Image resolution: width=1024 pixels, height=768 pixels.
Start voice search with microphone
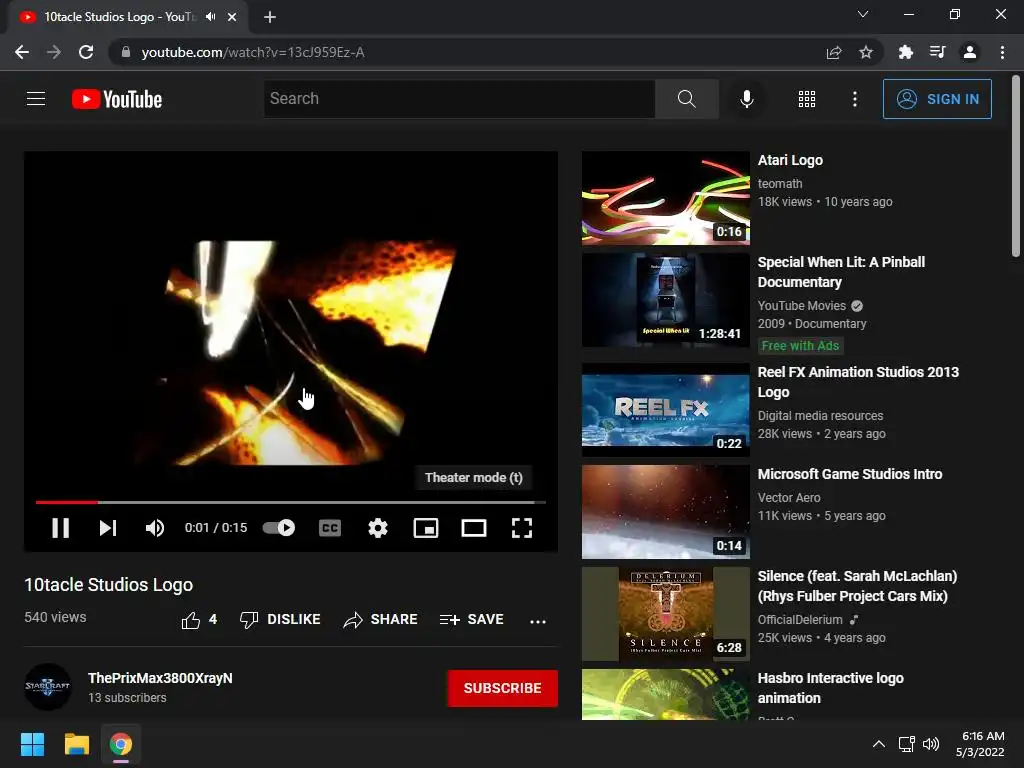[x=746, y=99]
